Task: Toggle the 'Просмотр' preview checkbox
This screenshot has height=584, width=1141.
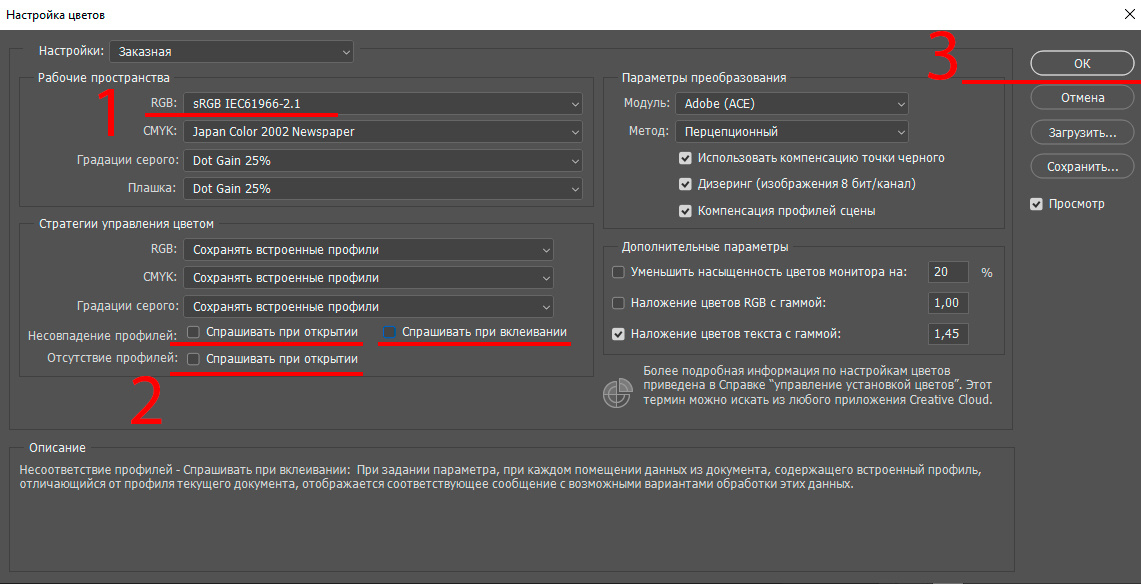Action: tap(1036, 204)
